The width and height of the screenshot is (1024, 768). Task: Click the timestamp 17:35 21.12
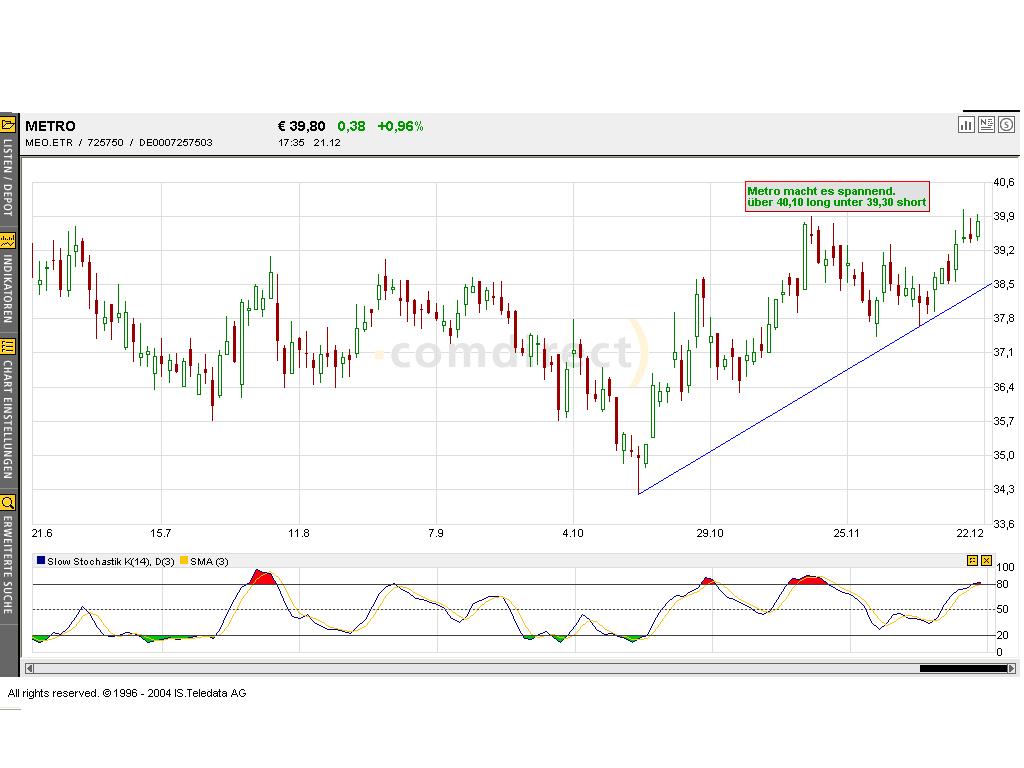(x=309, y=142)
